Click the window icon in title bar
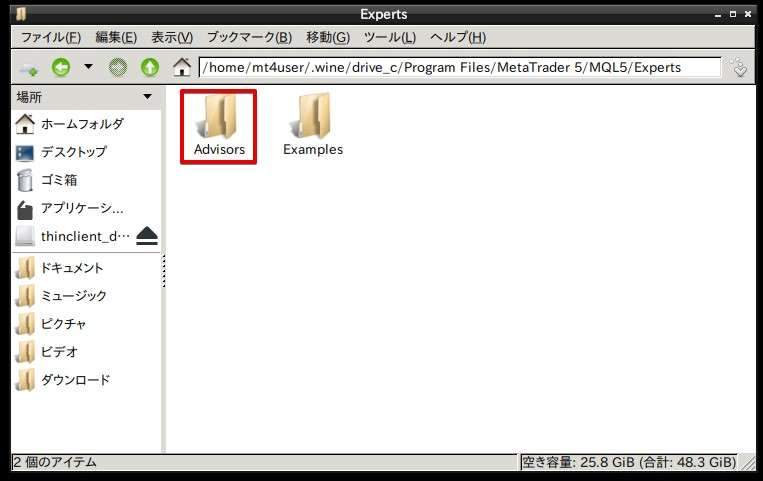The width and height of the screenshot is (763, 481). pos(21,14)
